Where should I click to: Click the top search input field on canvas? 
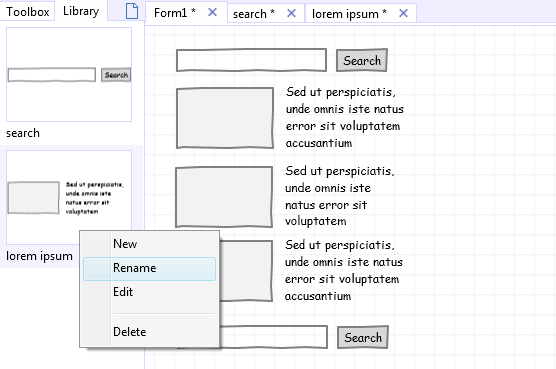(x=251, y=60)
